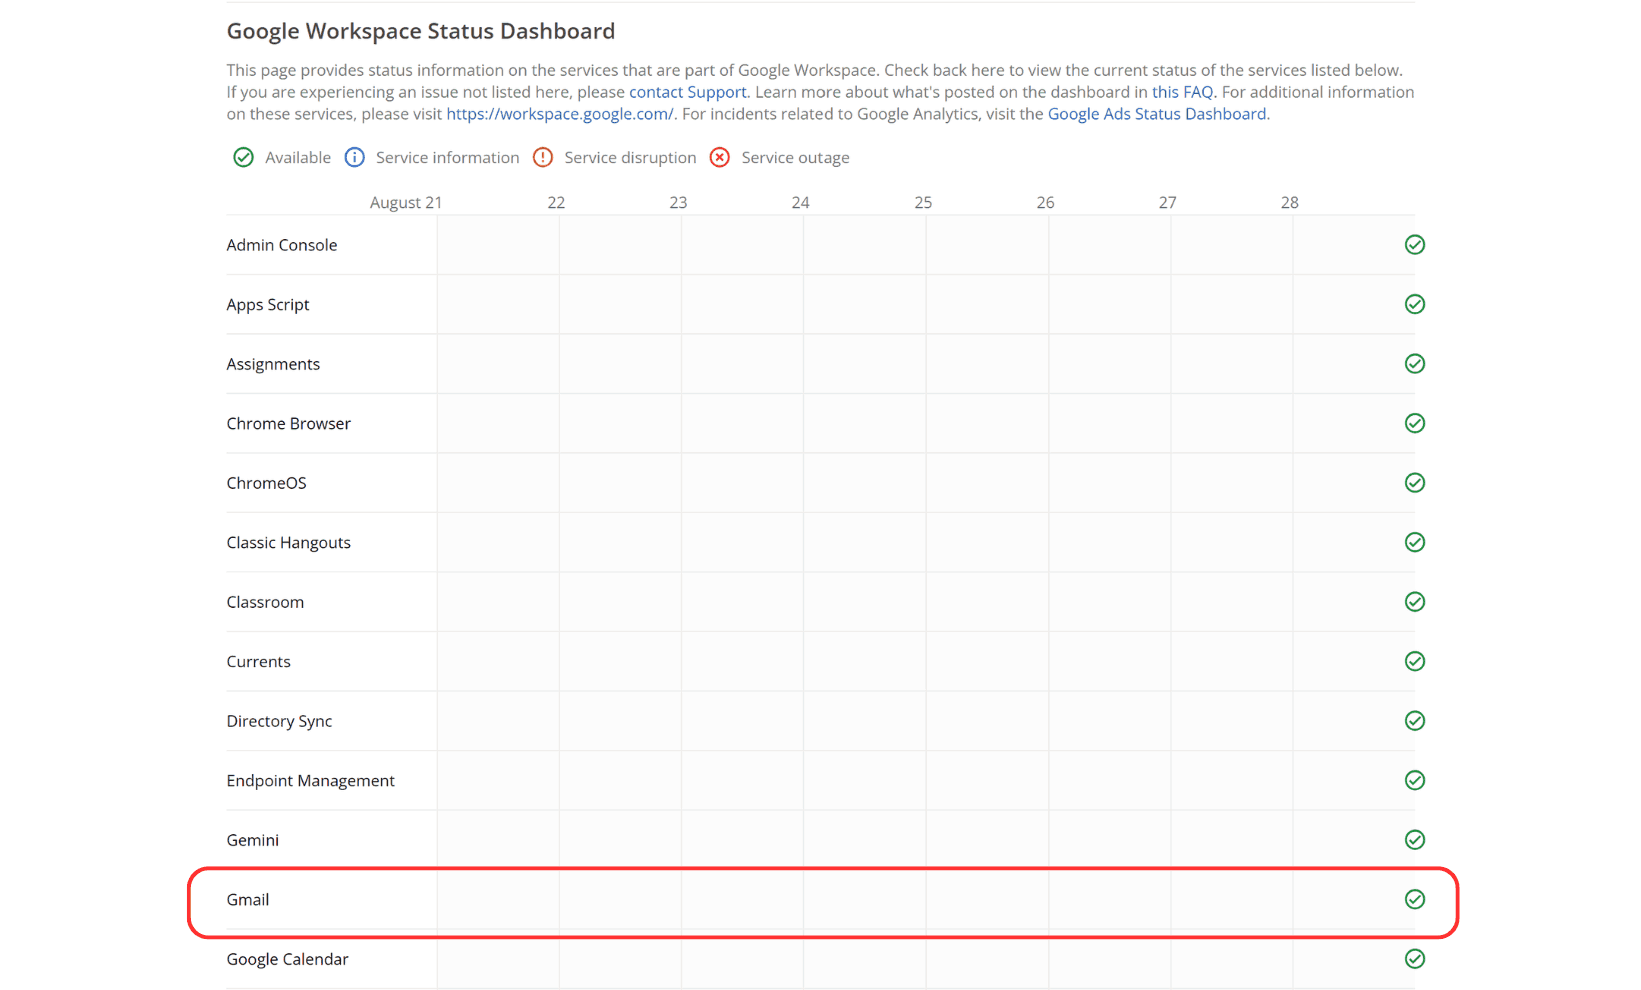
Task: Open the Google Ads Status Dashboard link
Action: pyautogui.click(x=1156, y=114)
